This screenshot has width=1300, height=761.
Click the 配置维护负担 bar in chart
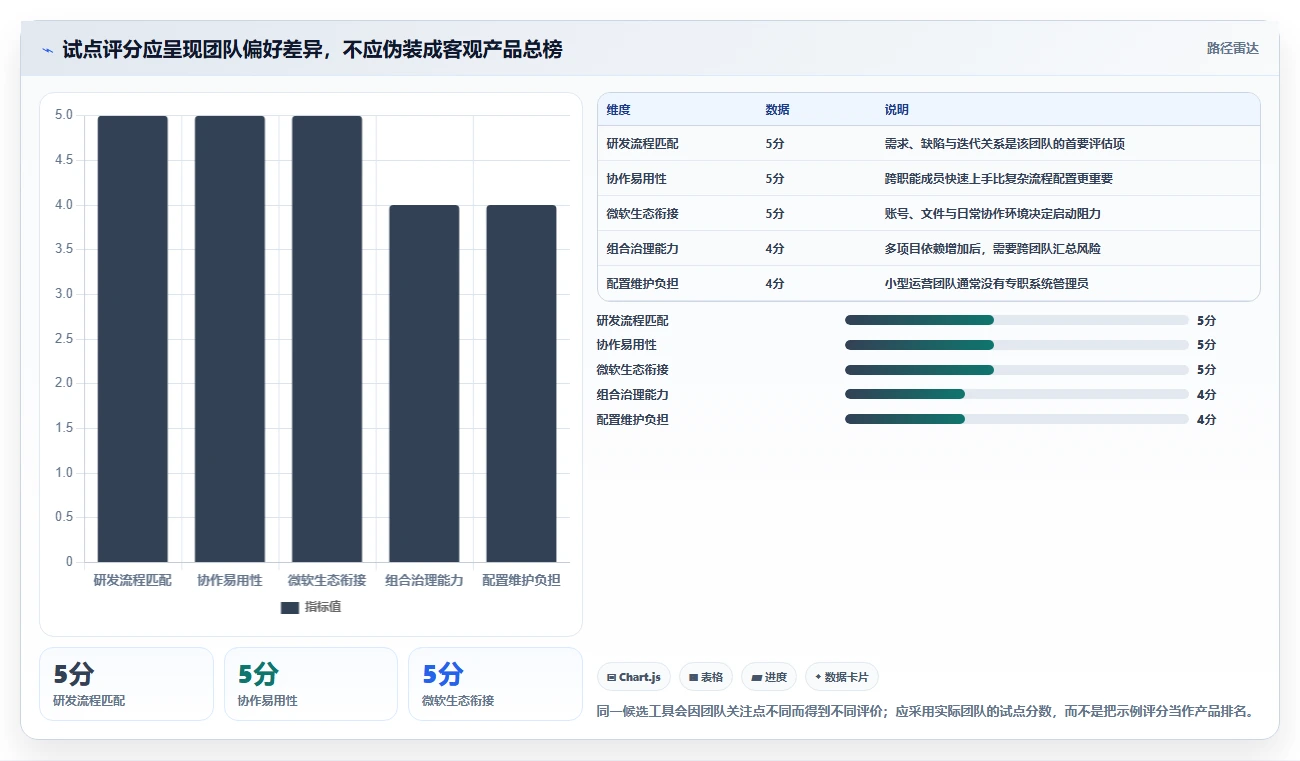pos(521,384)
